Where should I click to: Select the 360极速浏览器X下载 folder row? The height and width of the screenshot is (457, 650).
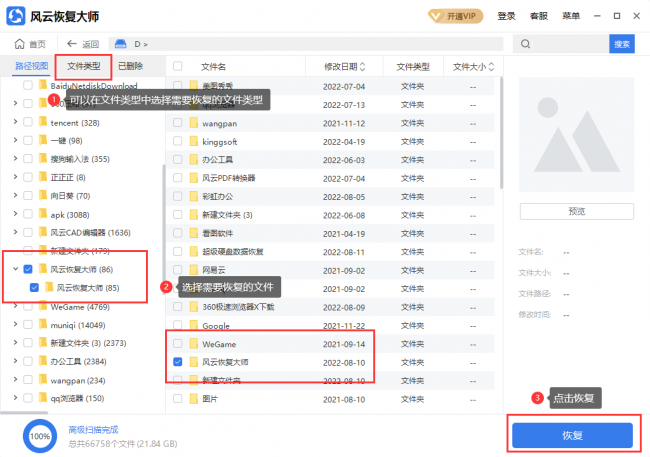tap(330, 307)
